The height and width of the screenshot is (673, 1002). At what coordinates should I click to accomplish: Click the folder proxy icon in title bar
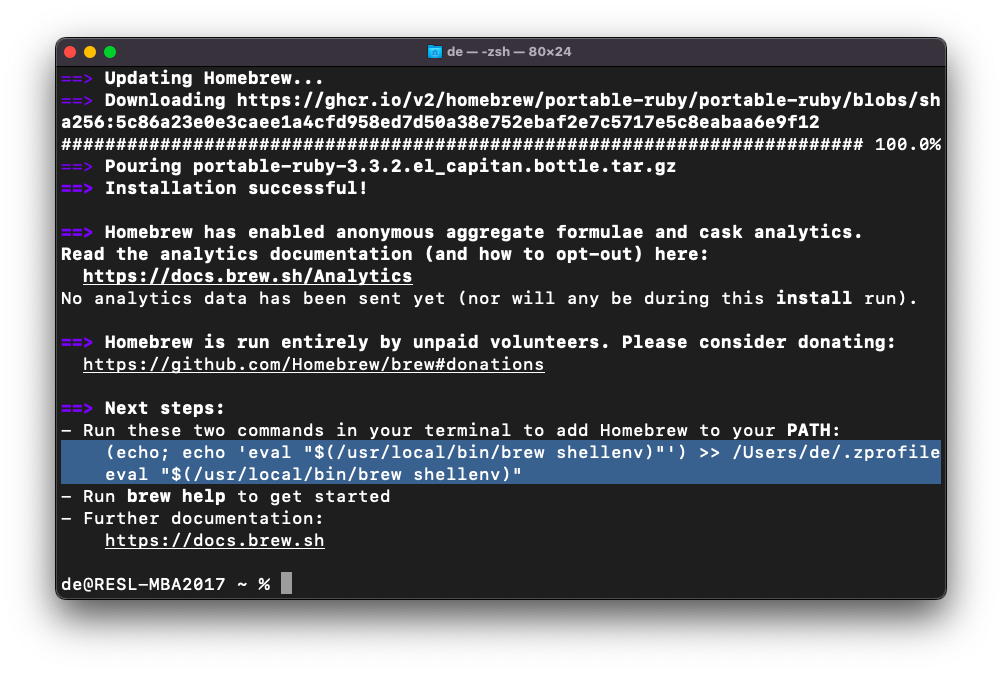(435, 52)
